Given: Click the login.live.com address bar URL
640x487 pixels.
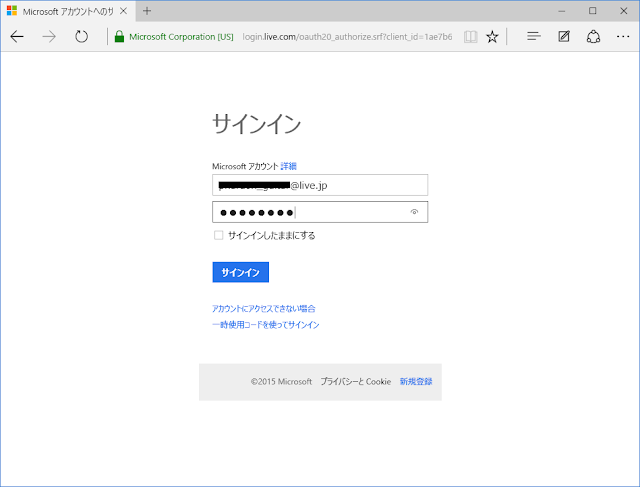Looking at the screenshot, I should click(x=347, y=37).
